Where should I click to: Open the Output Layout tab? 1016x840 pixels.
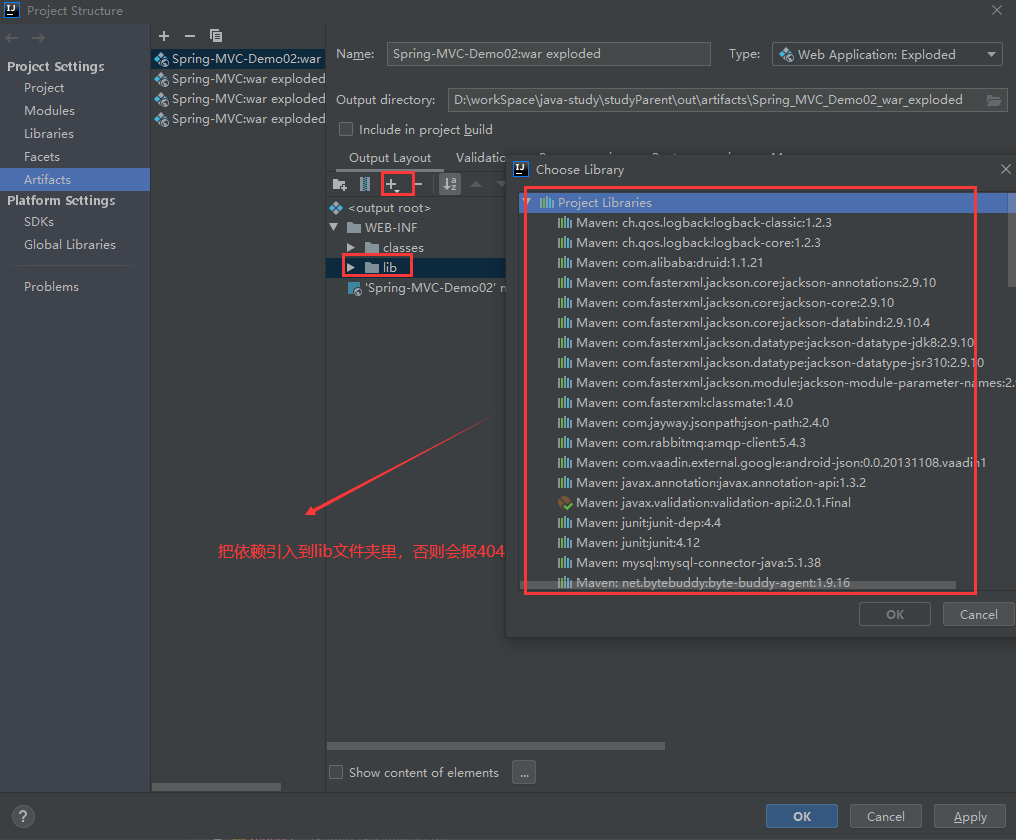coord(389,158)
